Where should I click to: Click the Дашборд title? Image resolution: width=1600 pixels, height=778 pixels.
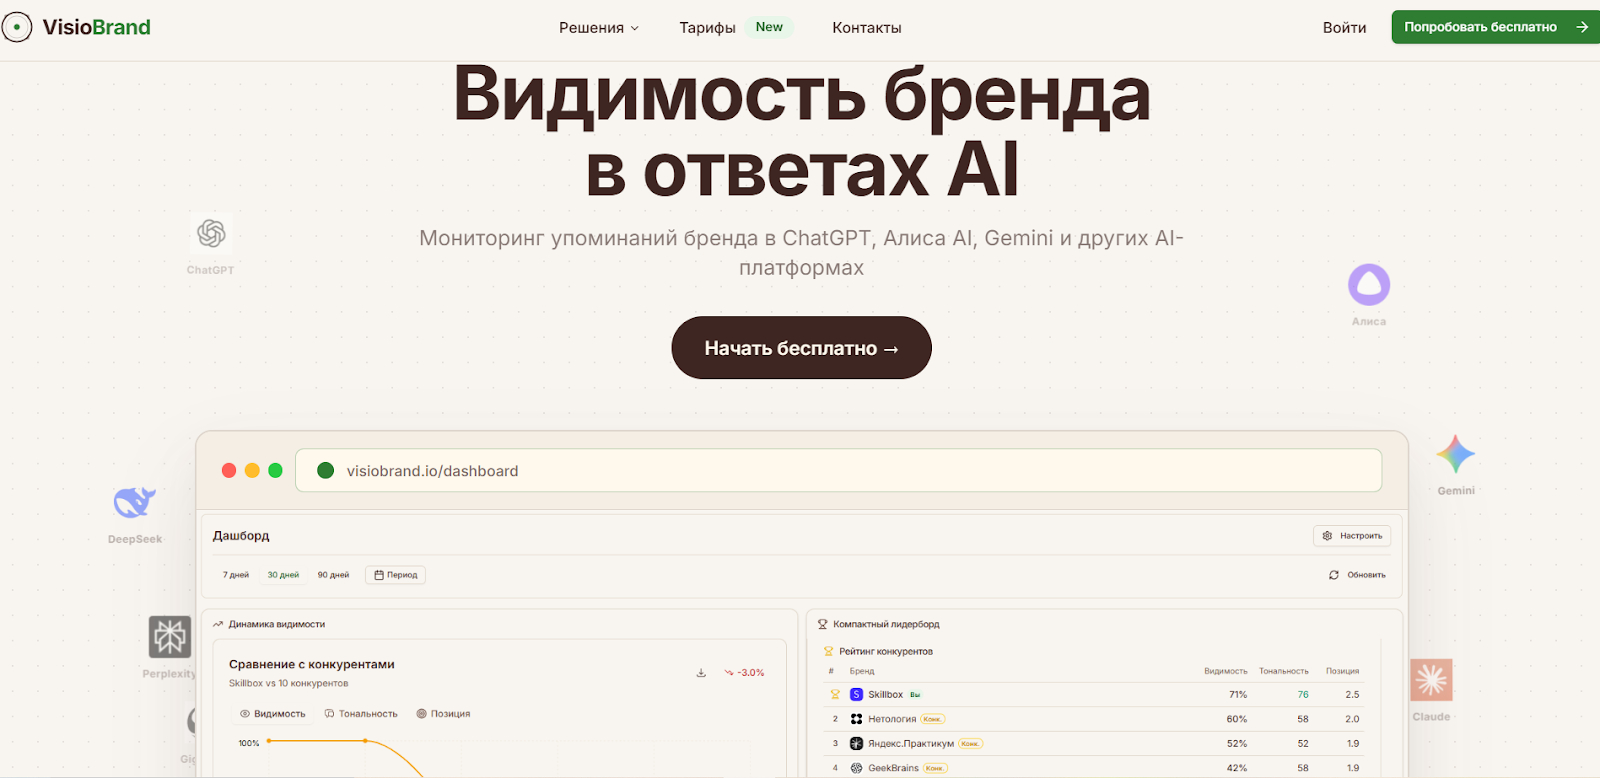point(241,536)
